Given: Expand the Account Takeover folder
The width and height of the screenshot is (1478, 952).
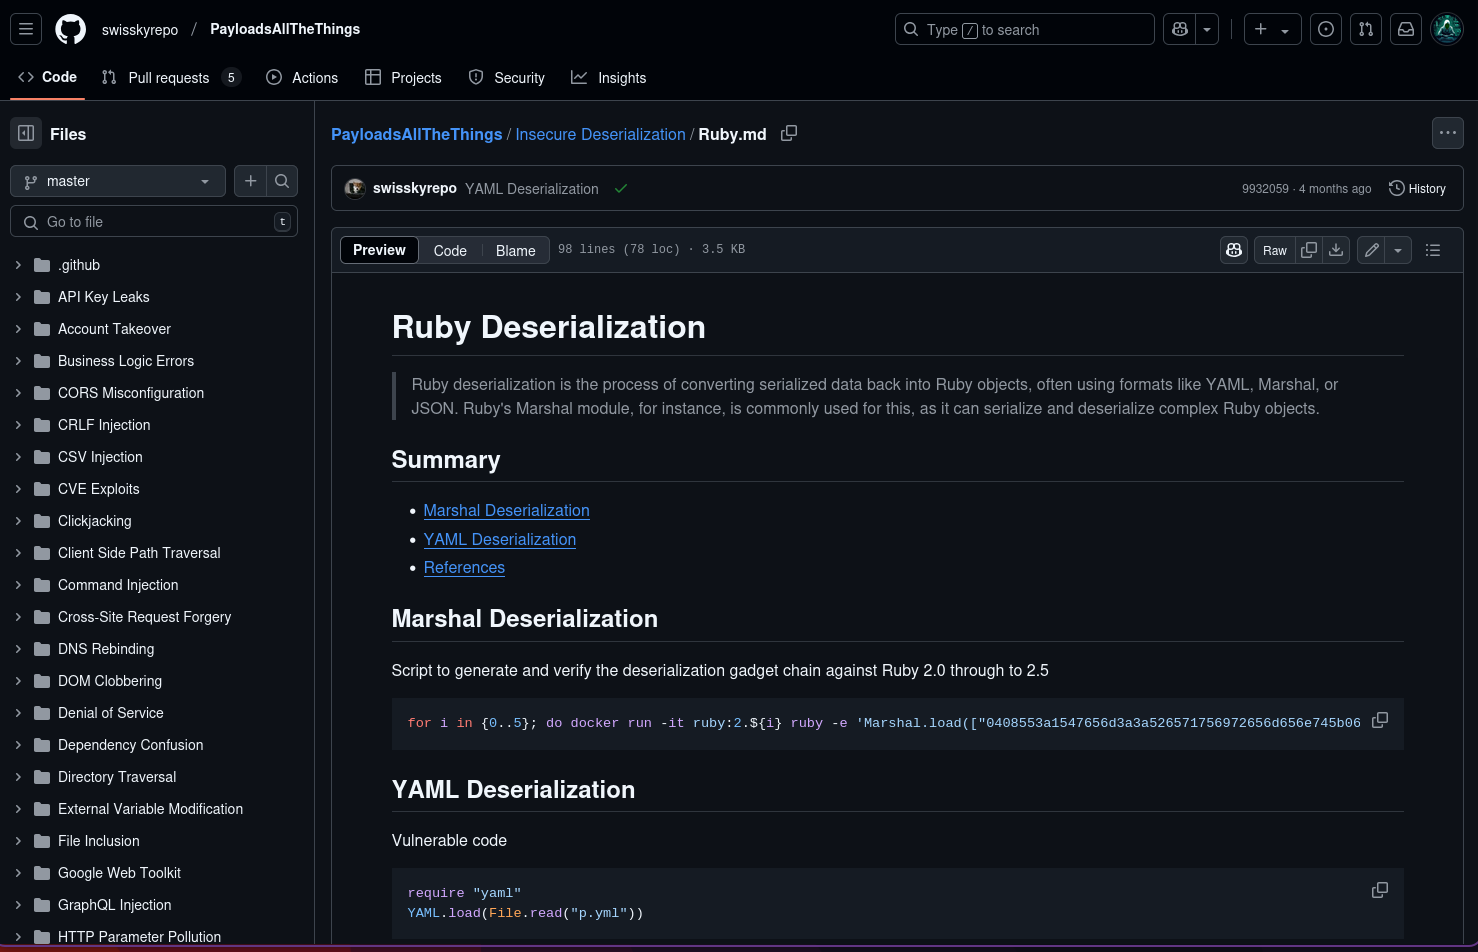Looking at the screenshot, I should pos(18,329).
